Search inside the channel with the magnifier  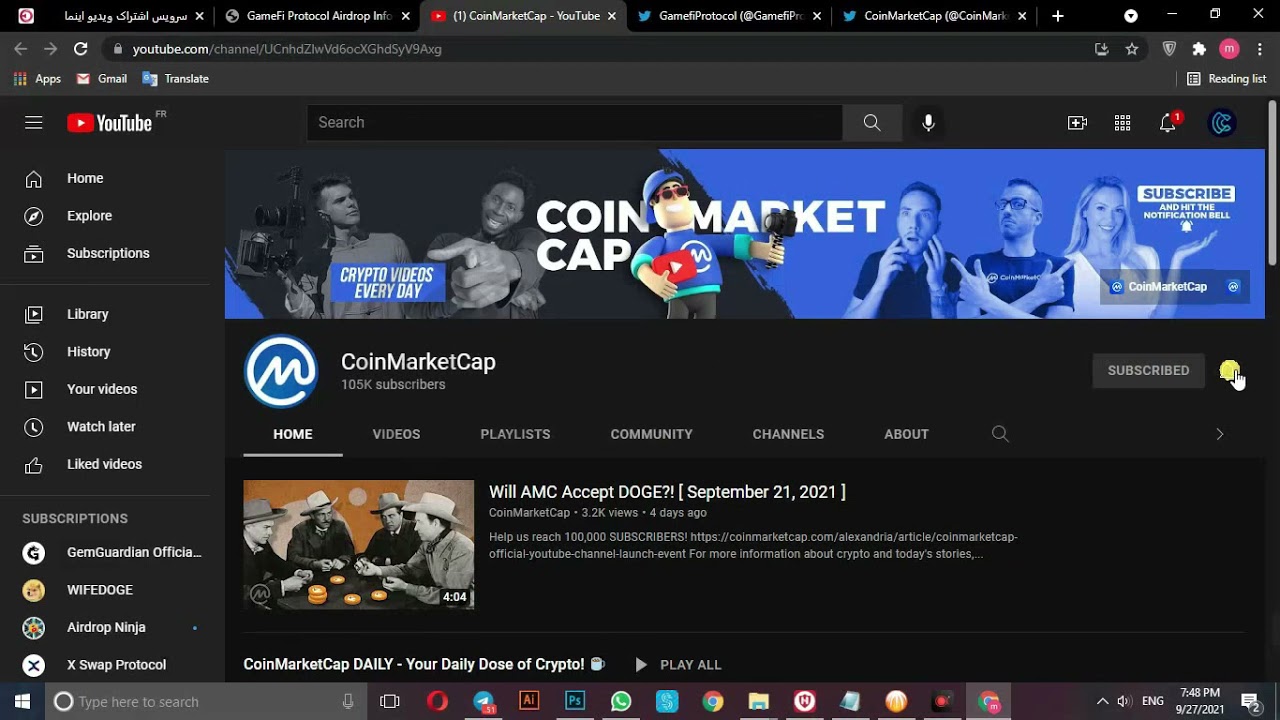(x=1000, y=434)
